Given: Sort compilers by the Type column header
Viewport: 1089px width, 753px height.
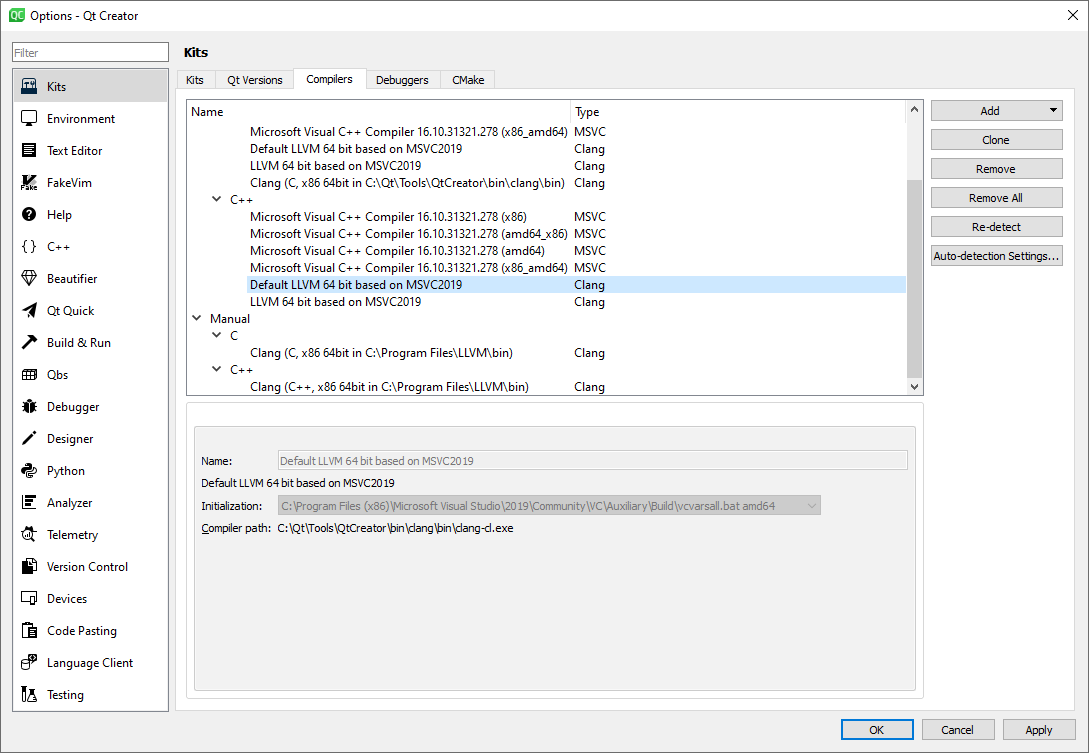Looking at the screenshot, I should tap(738, 112).
